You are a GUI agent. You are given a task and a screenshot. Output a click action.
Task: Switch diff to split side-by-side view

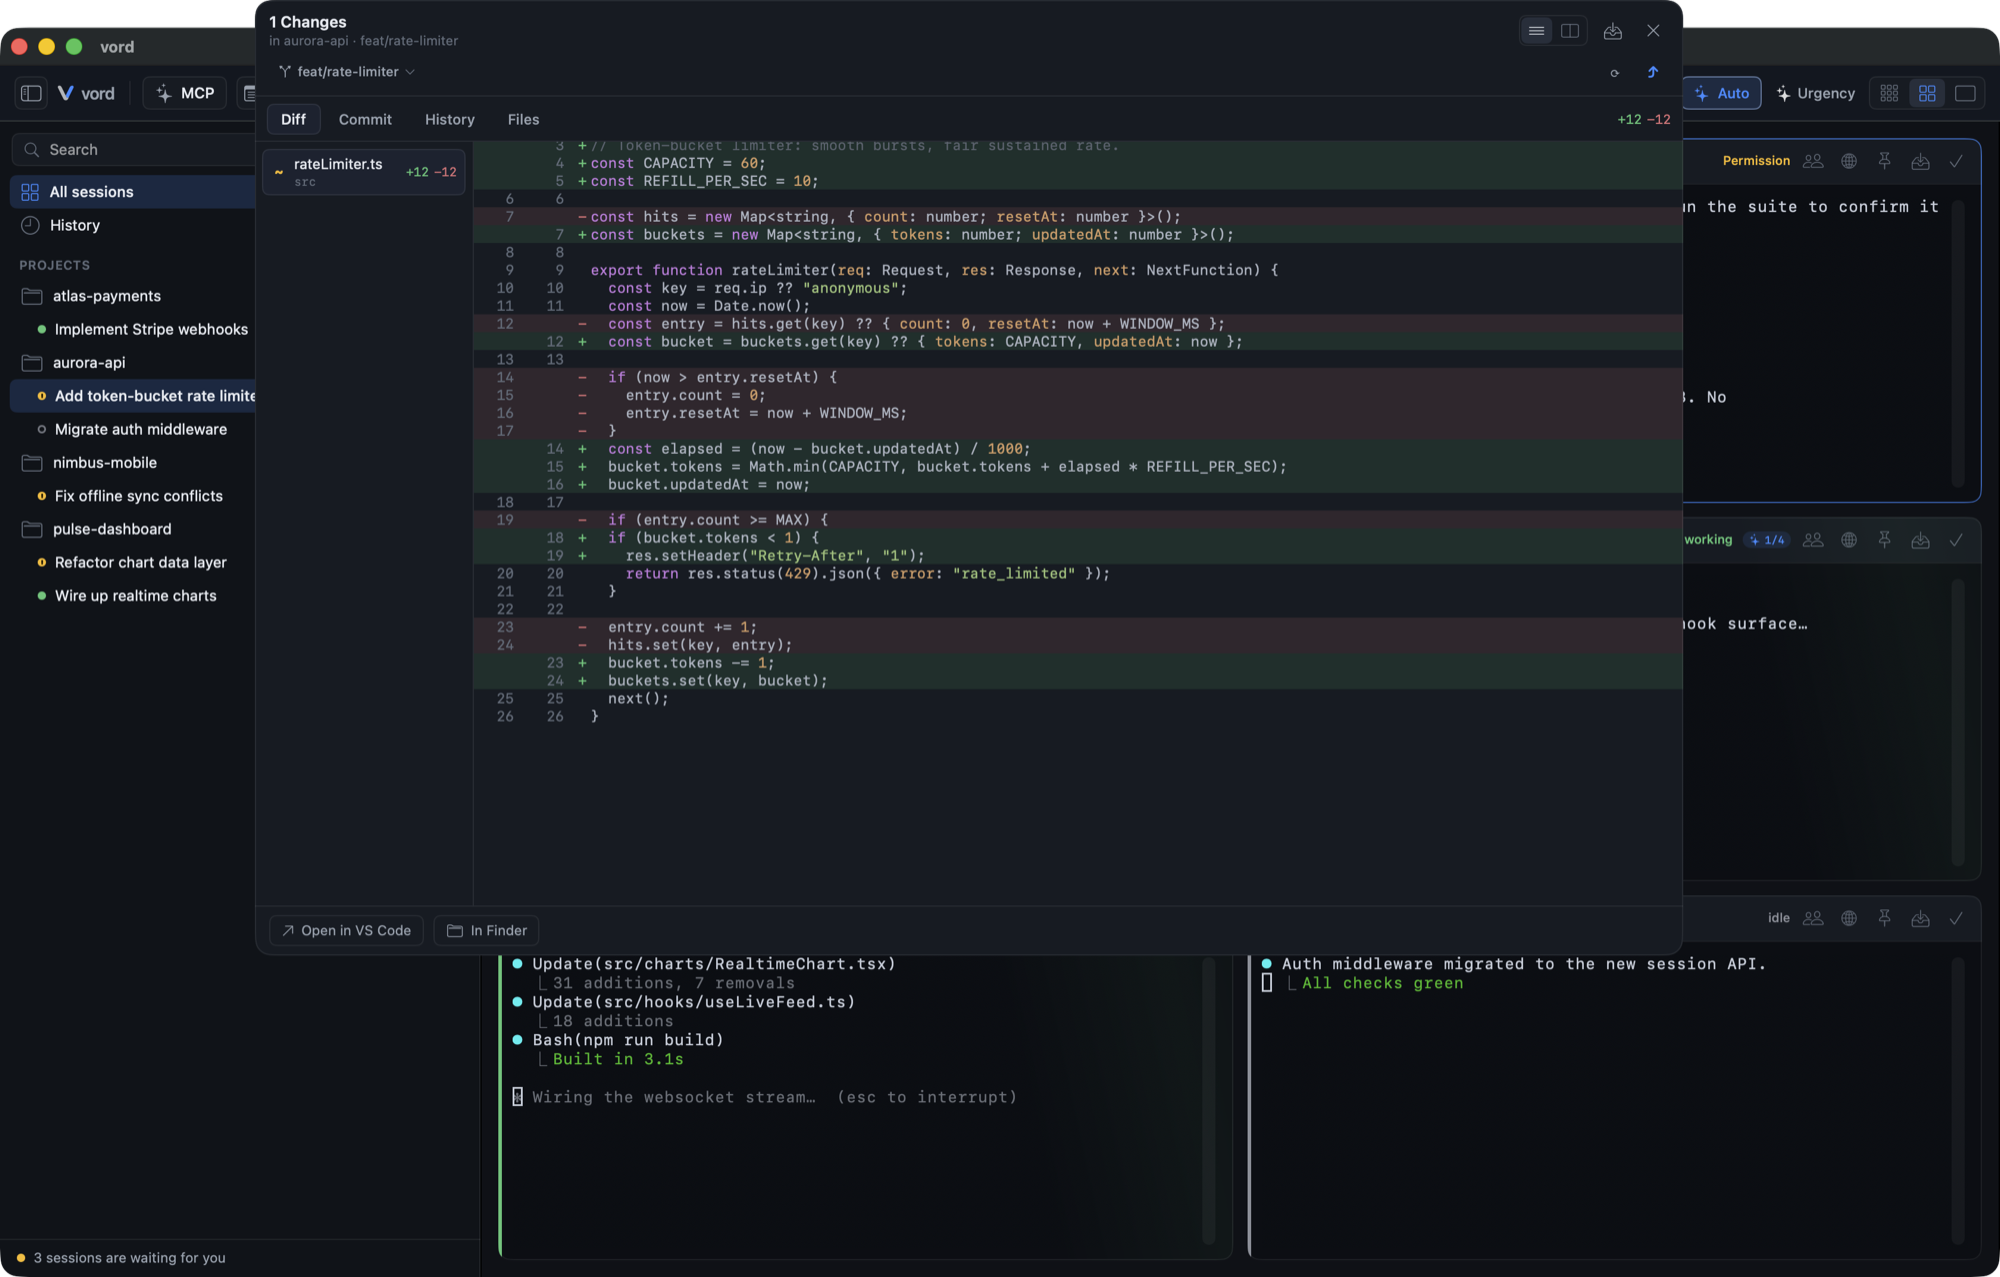pos(1570,31)
